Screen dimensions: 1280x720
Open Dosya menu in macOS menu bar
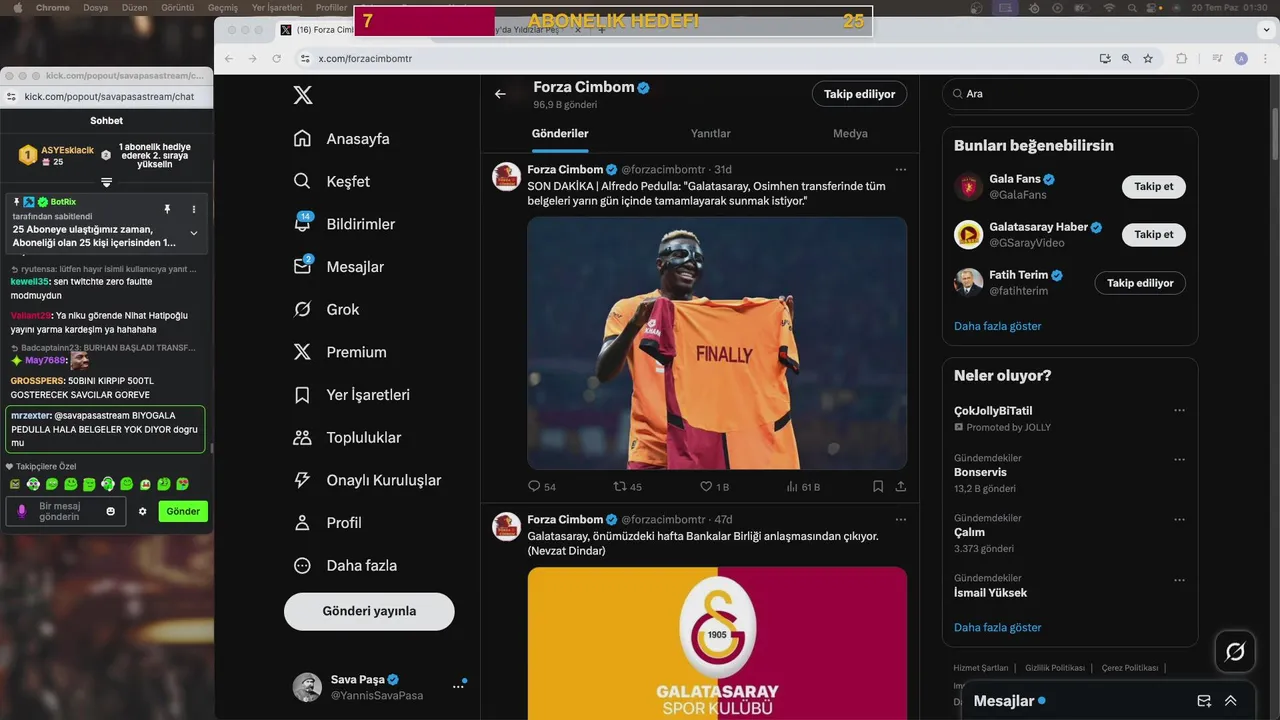96,7
